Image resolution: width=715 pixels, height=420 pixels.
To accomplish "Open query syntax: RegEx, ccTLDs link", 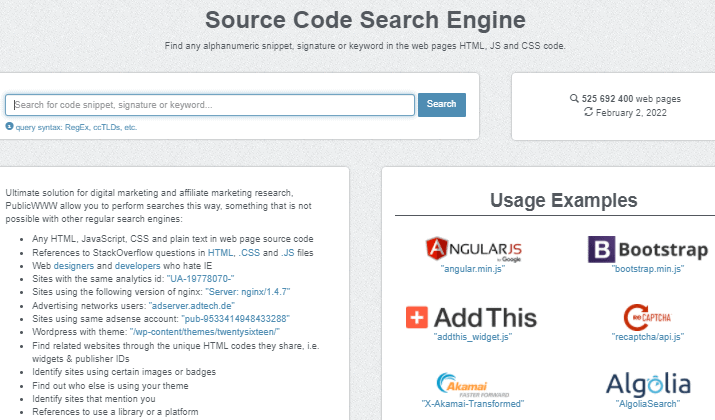I will click(x=76, y=127).
